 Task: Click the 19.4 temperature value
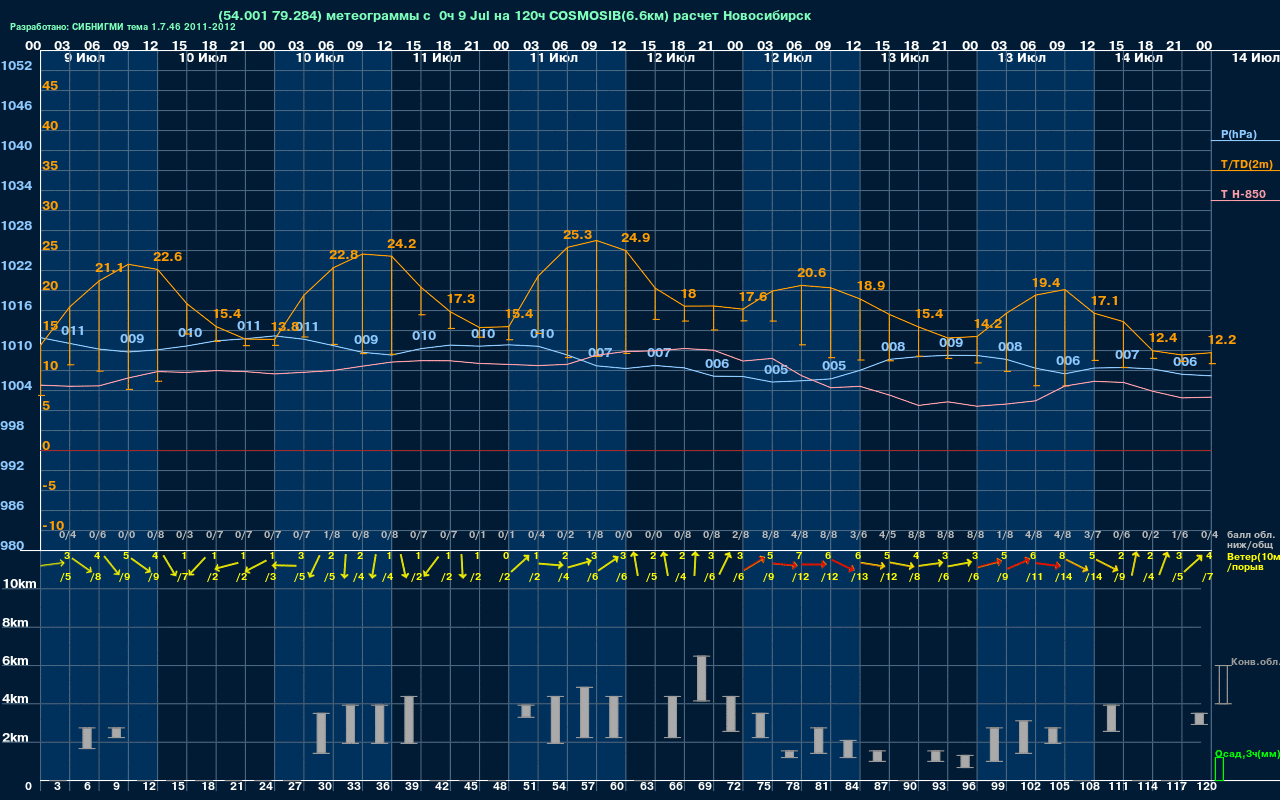[1046, 283]
